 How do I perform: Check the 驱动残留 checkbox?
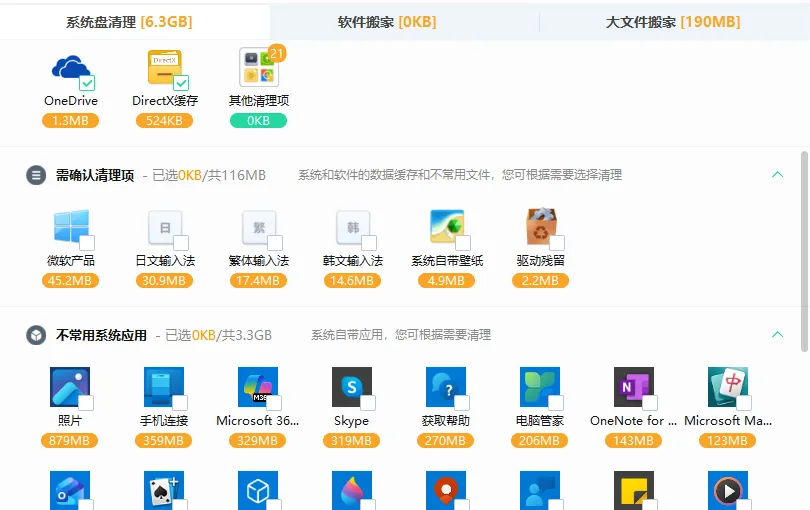(x=557, y=243)
